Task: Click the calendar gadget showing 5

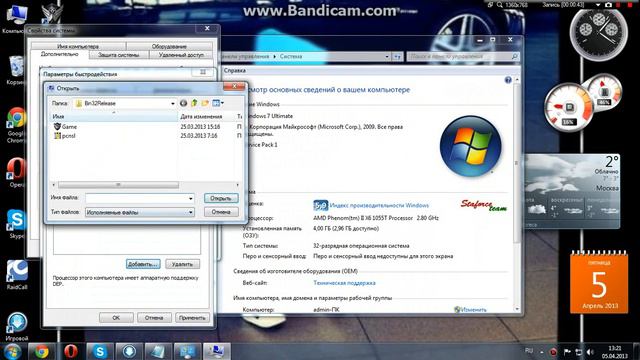Action: coord(599,282)
